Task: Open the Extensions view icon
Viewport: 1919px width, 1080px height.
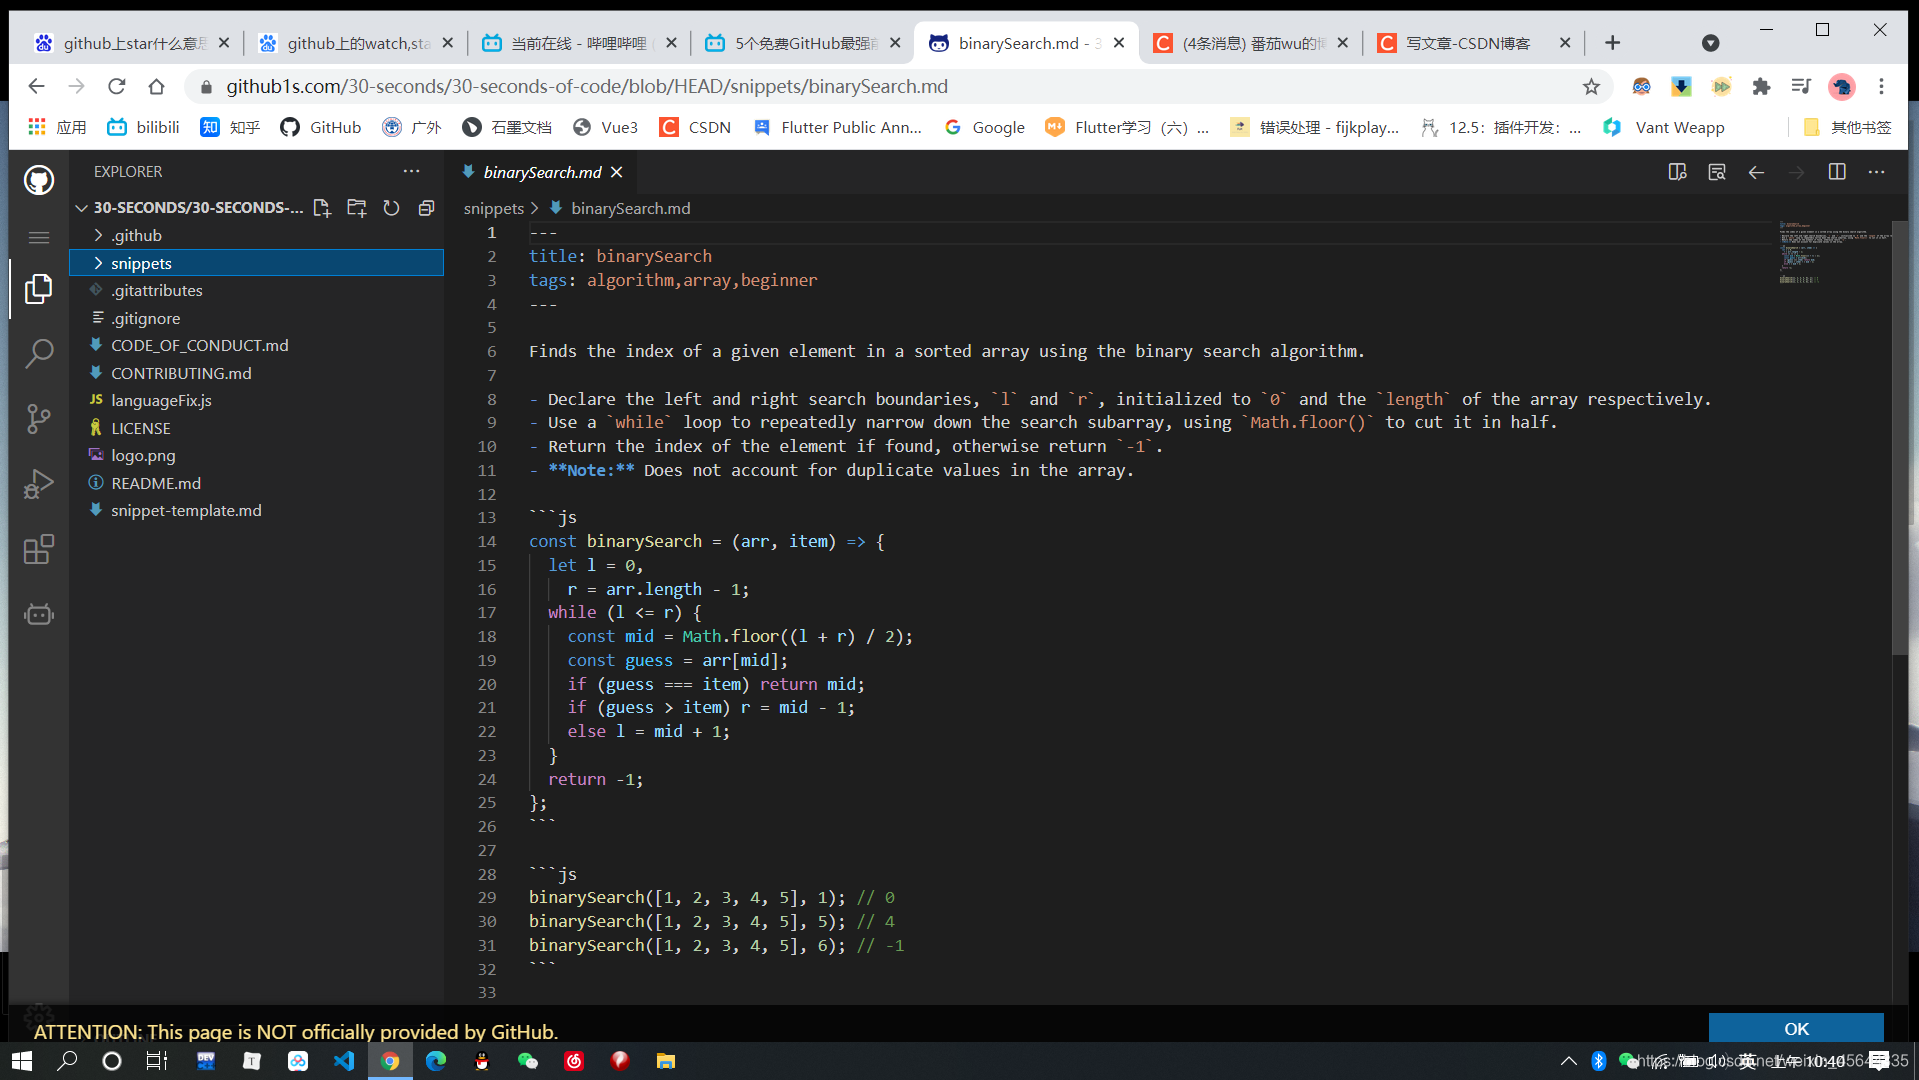Action: pyautogui.click(x=39, y=549)
